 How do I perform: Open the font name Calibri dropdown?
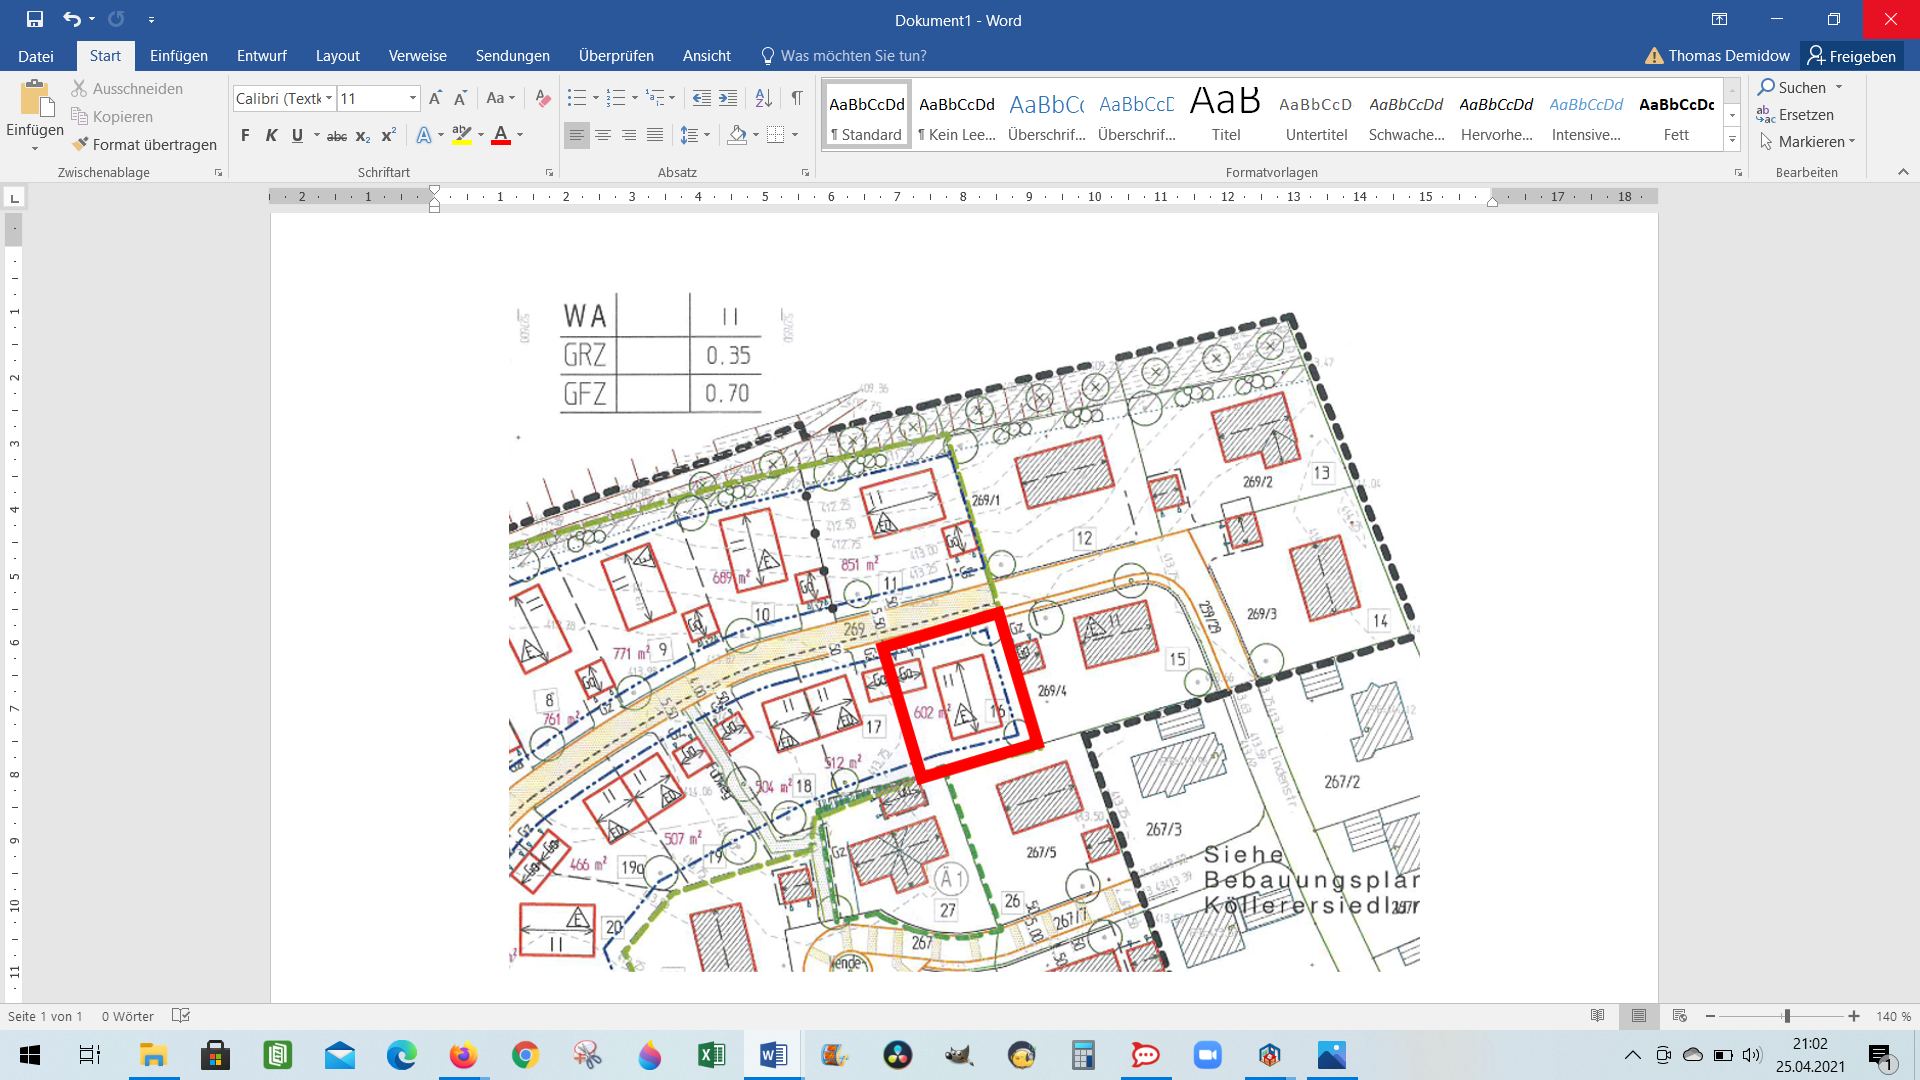[329, 98]
